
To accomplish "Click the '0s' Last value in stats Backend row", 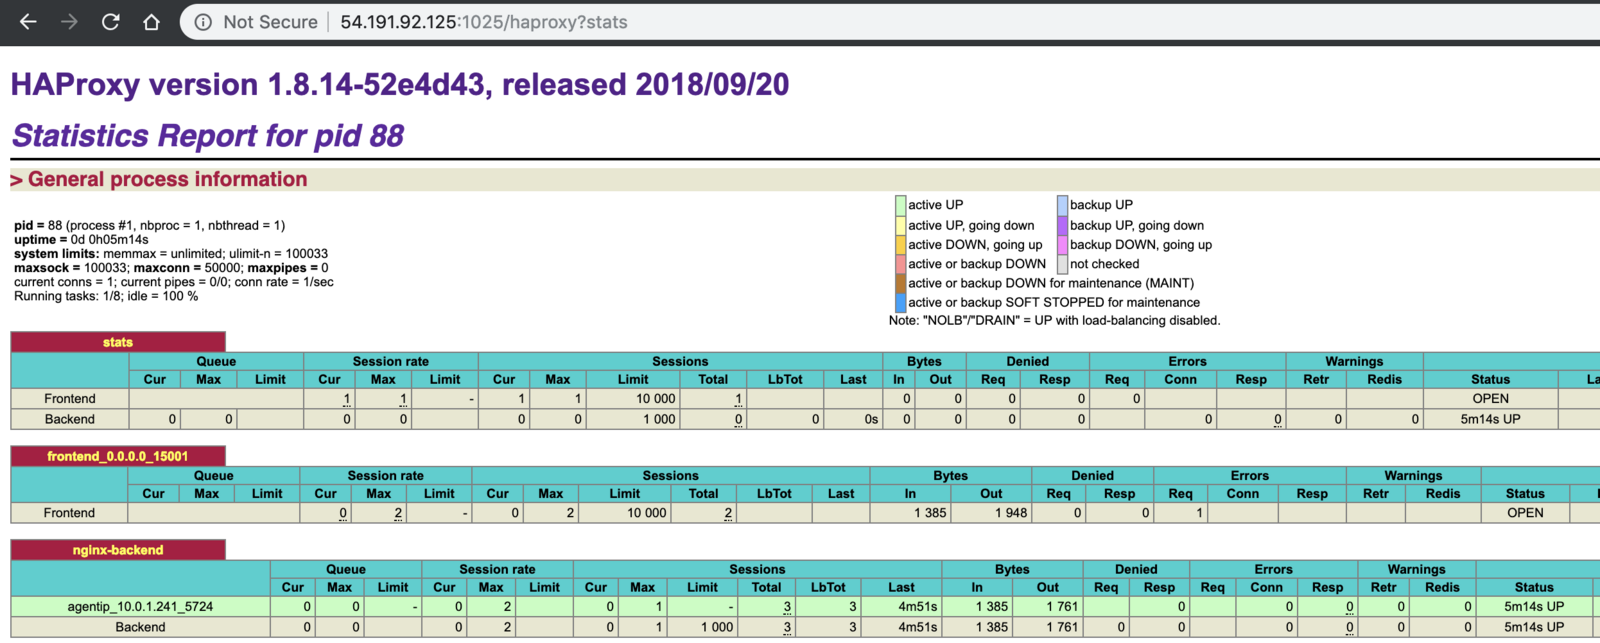I will click(871, 419).
